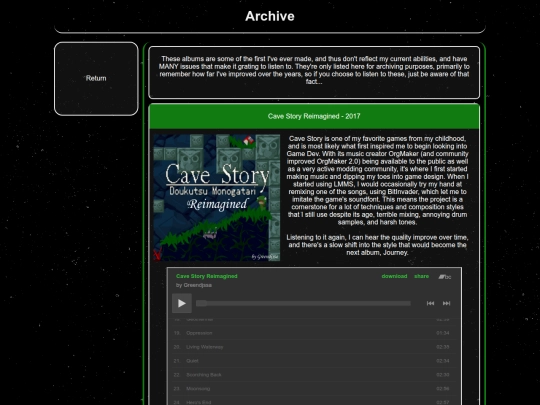The height and width of the screenshot is (405, 540).
Task: Skip to the previous track
Action: (x=430, y=303)
